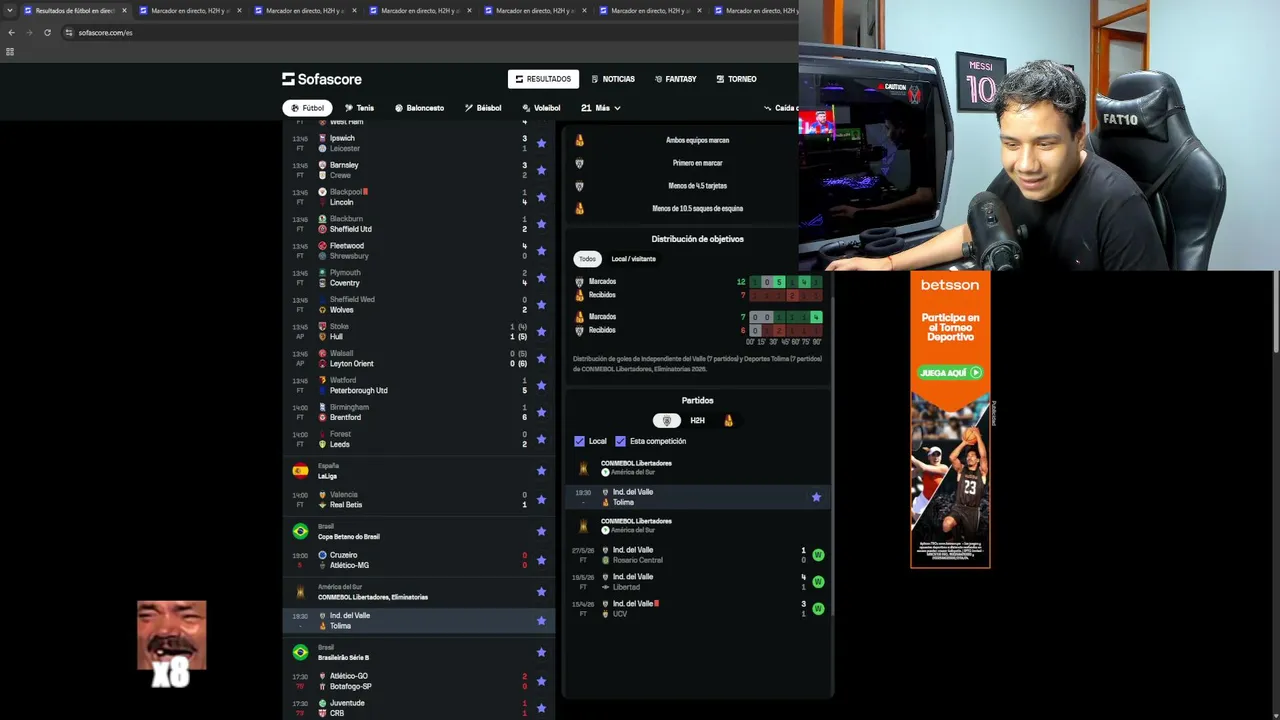Viewport: 1280px width, 720px height.
Task: Click Brazil flag beside Brasileirão Série B
Action: coord(300,652)
